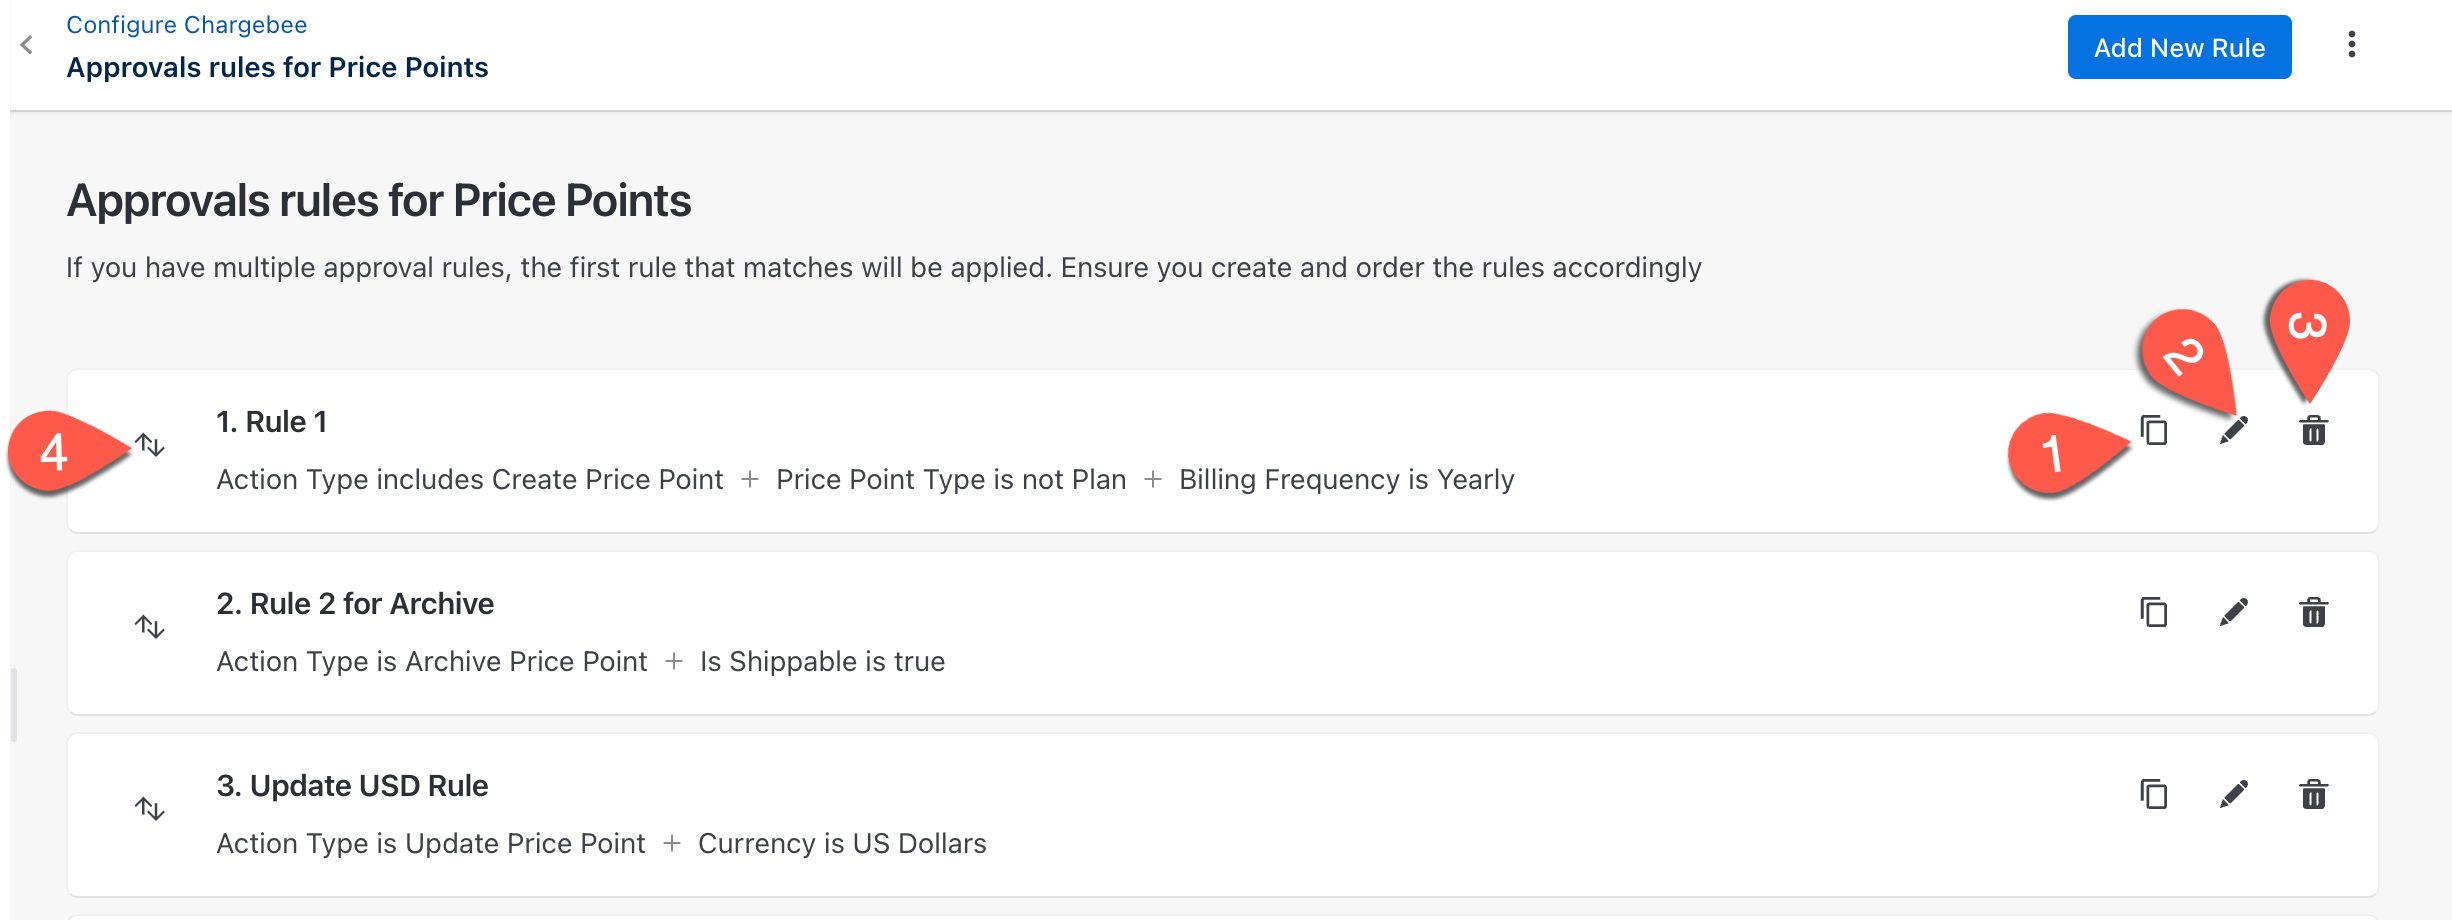The image size is (2452, 920).
Task: Open the three-dot more options menu
Action: 2351,45
